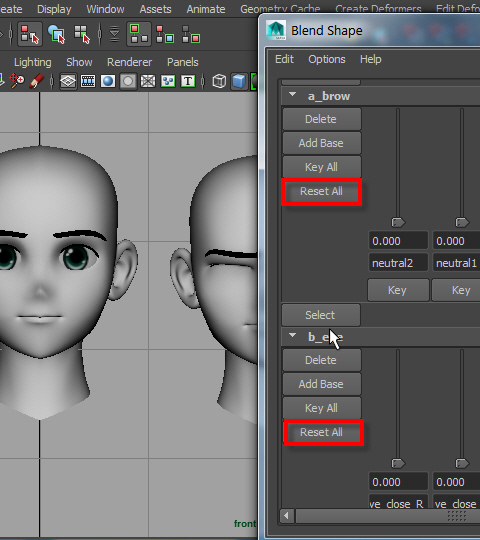Open the viewport Show menu
Image resolution: width=480 pixels, height=540 pixels.
coord(79,62)
